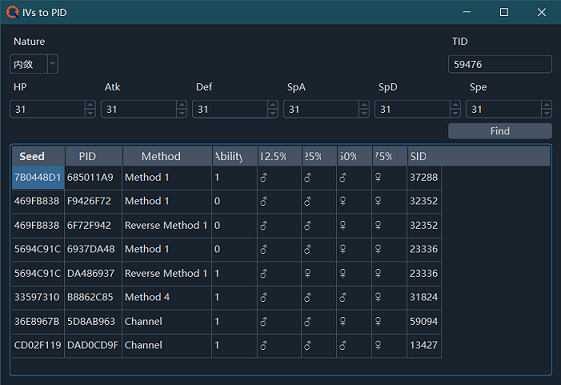Close the IVs to PID window

(x=542, y=12)
